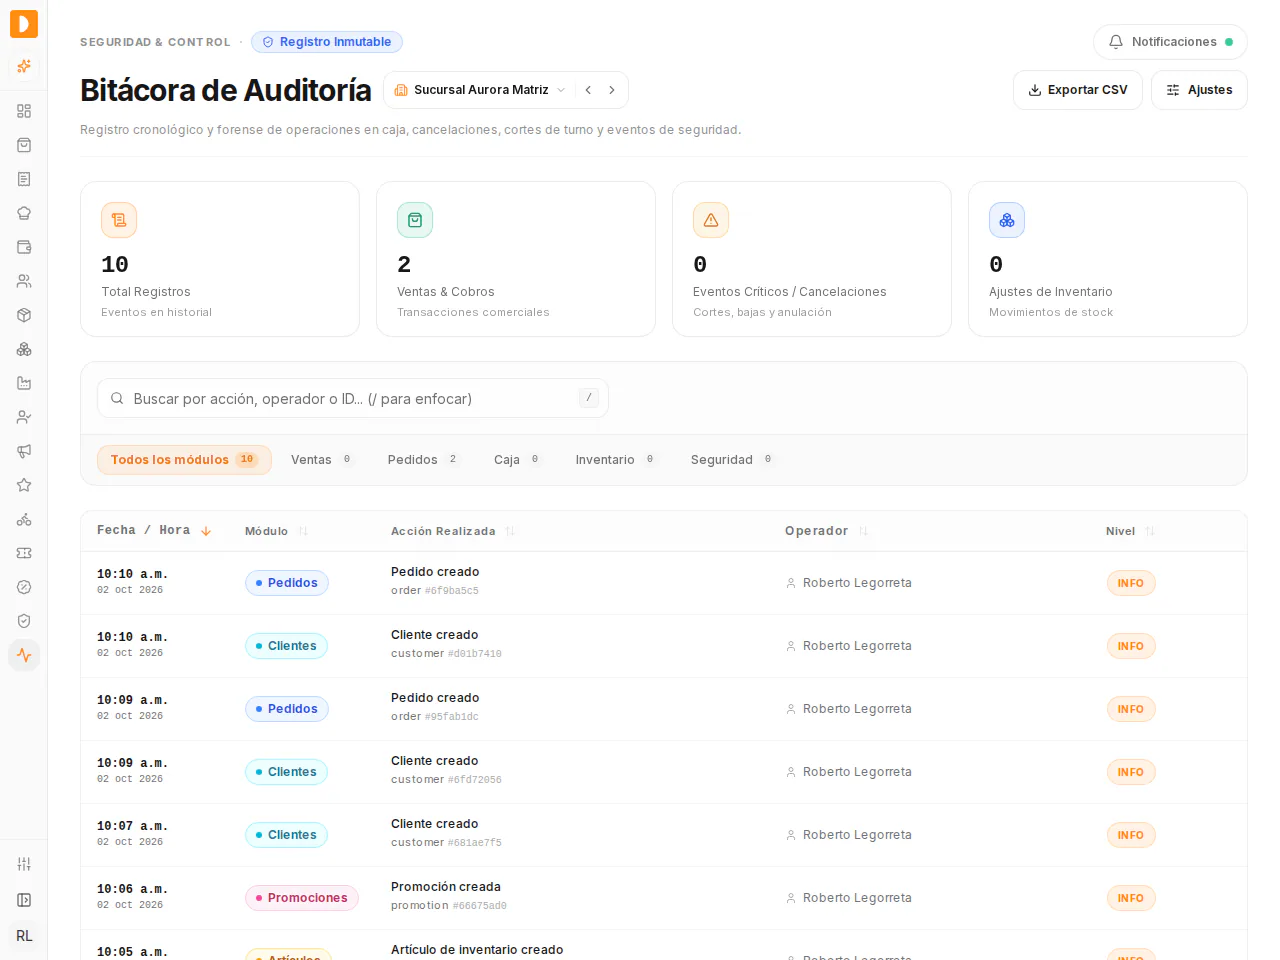
Task: Open the stacked boxes inventory icon in sidebar
Action: (x=24, y=349)
